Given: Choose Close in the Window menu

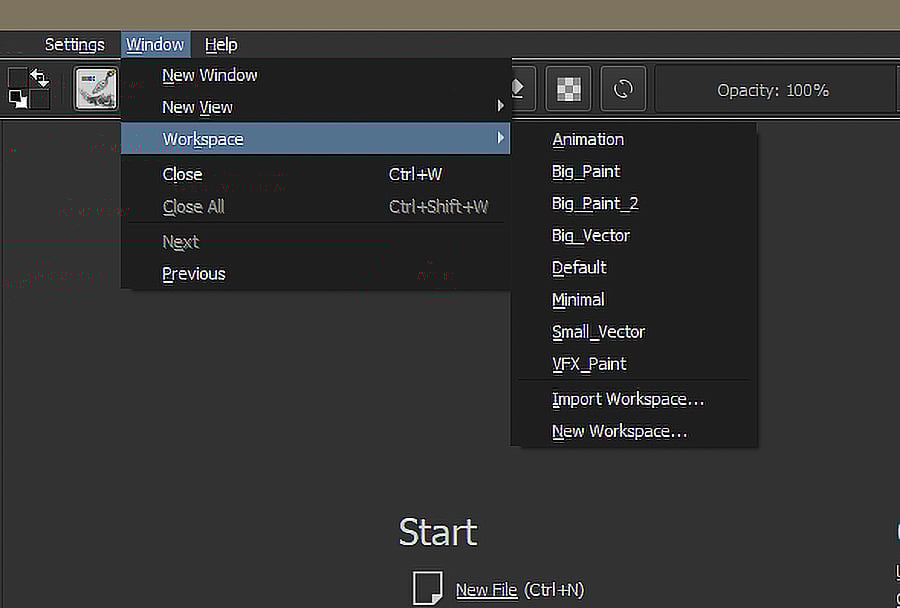Looking at the screenshot, I should coord(316,174).
